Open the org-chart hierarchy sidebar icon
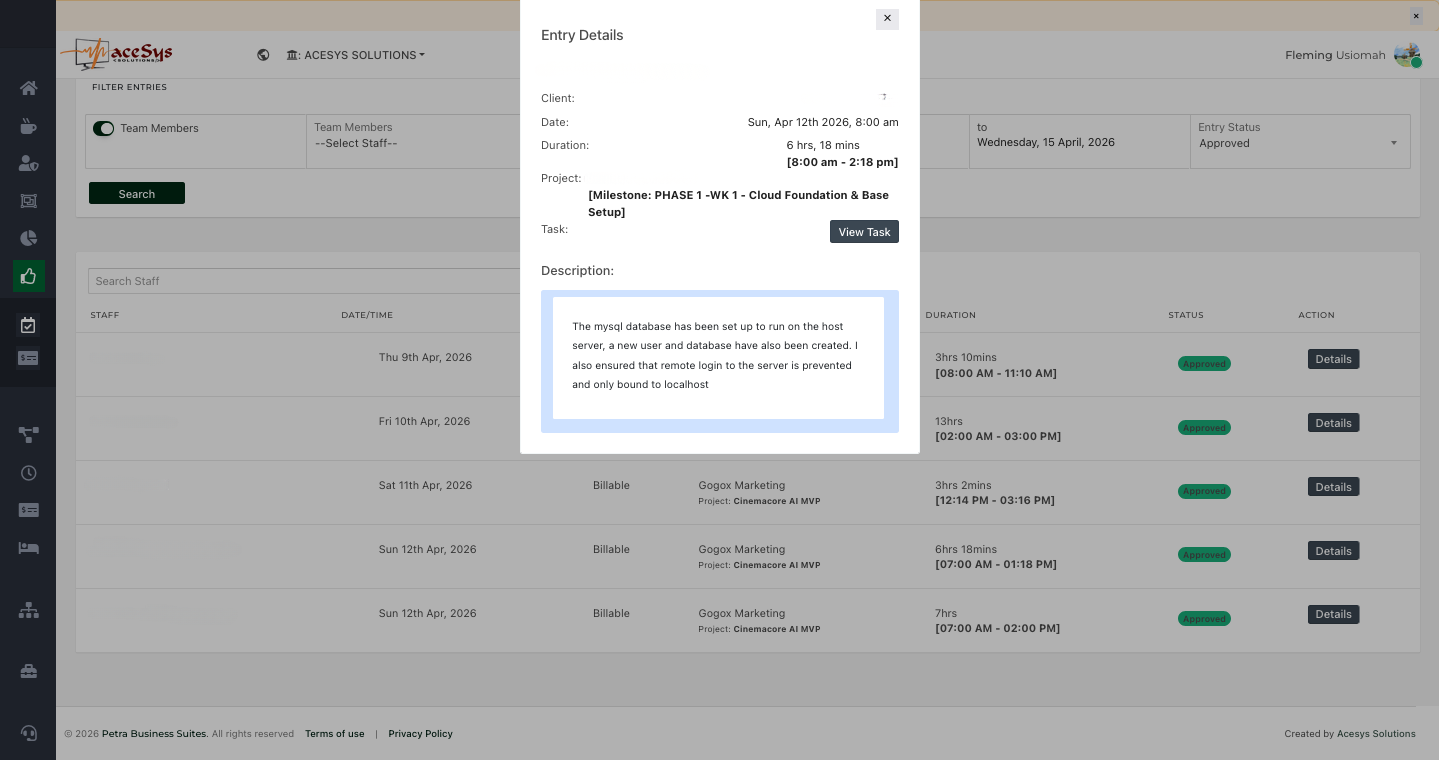Screen dimensions: 1440x760 click(x=28, y=609)
